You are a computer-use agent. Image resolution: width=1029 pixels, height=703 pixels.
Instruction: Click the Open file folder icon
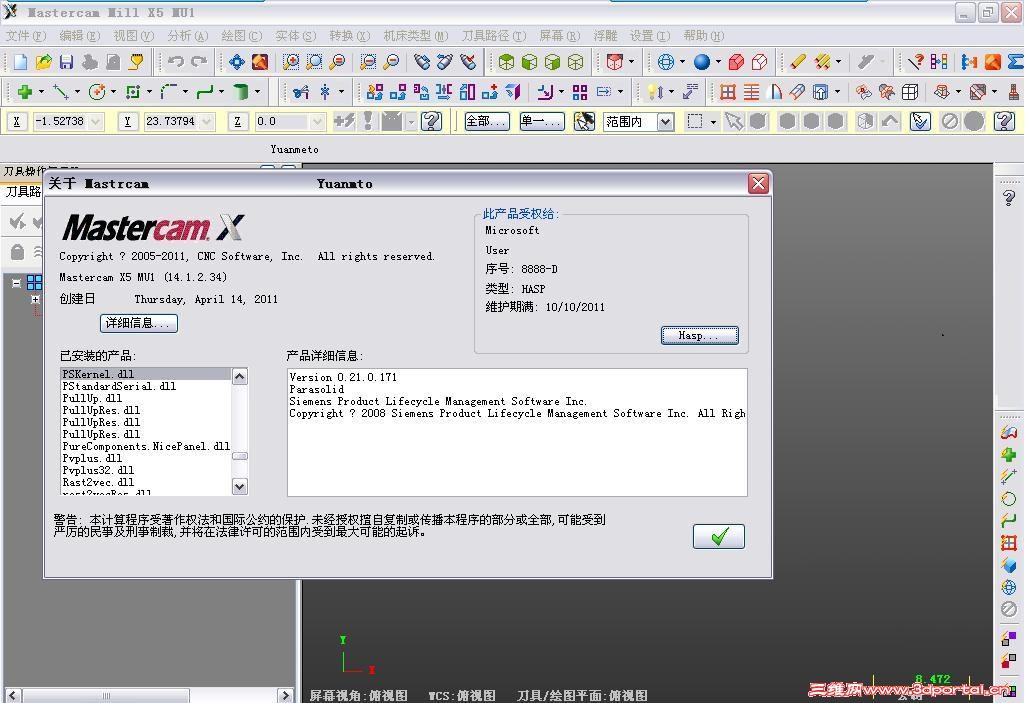tap(43, 62)
